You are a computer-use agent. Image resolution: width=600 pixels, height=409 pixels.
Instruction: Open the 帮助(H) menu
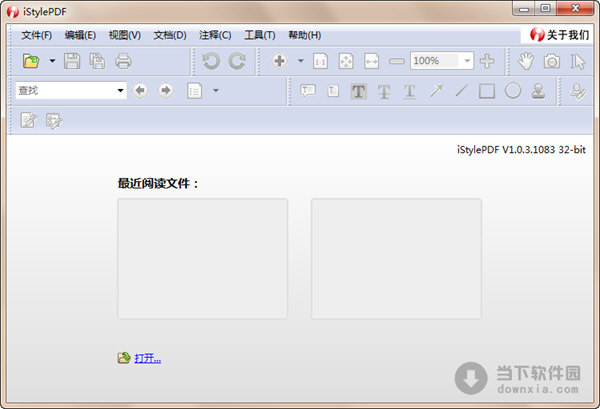(x=304, y=35)
